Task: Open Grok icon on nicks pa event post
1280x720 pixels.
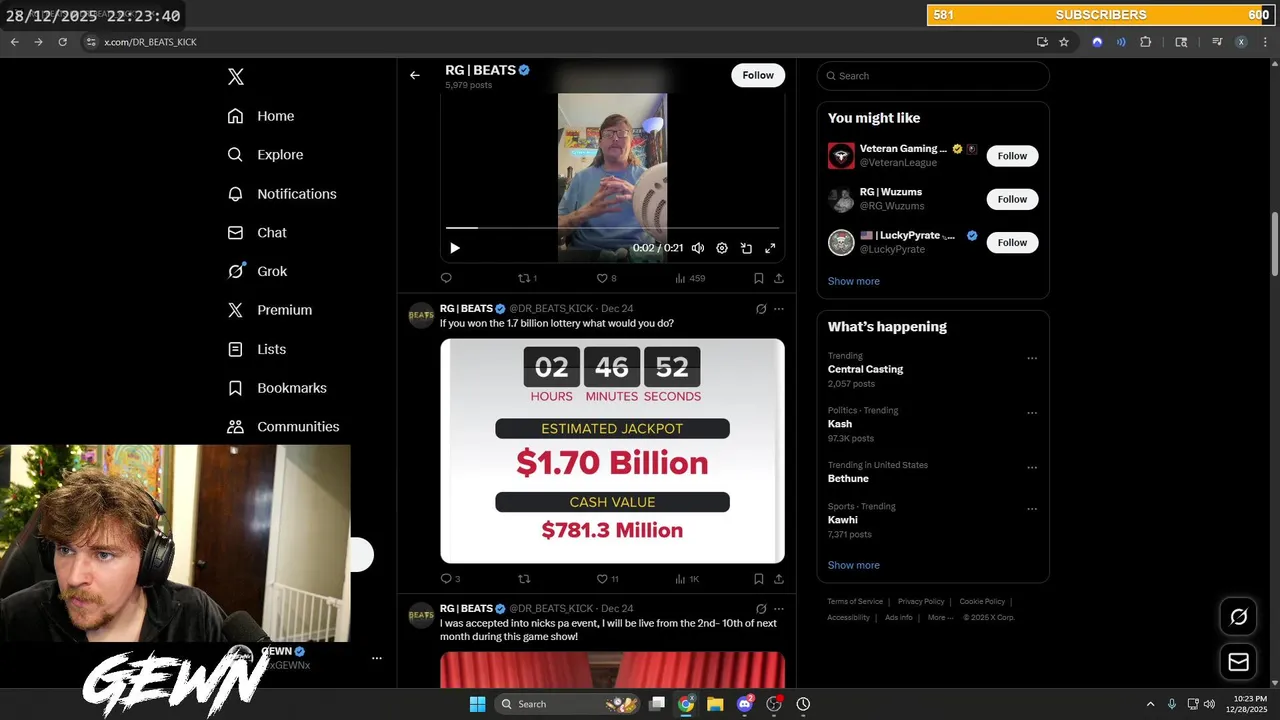Action: point(761,609)
